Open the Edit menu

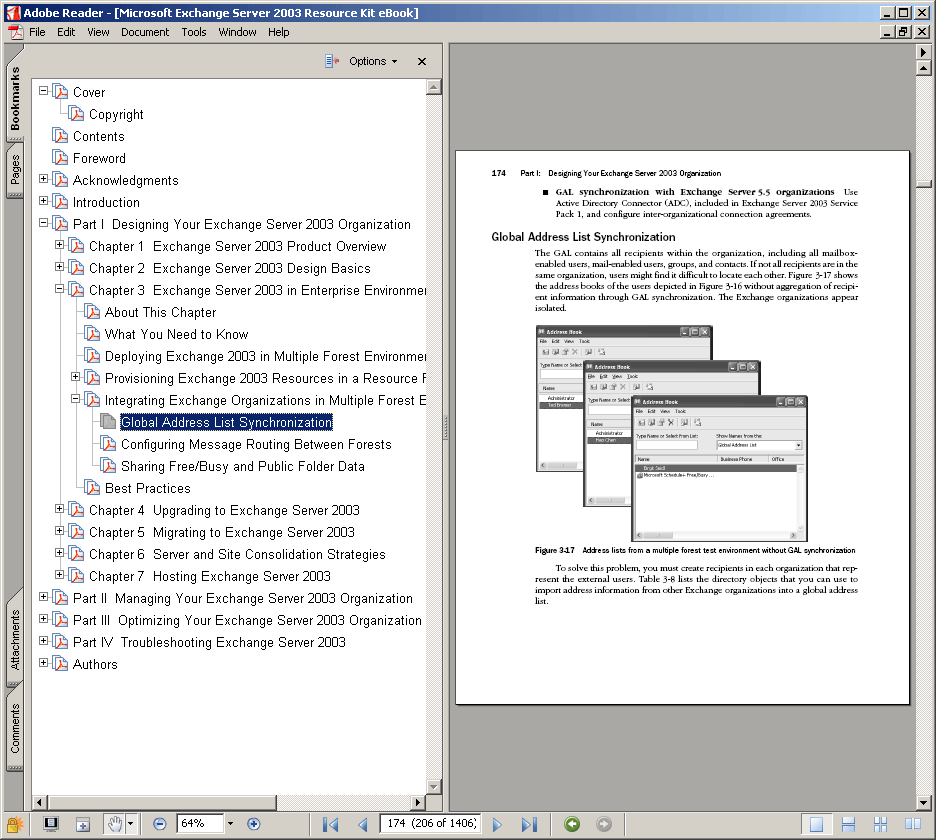coord(66,32)
